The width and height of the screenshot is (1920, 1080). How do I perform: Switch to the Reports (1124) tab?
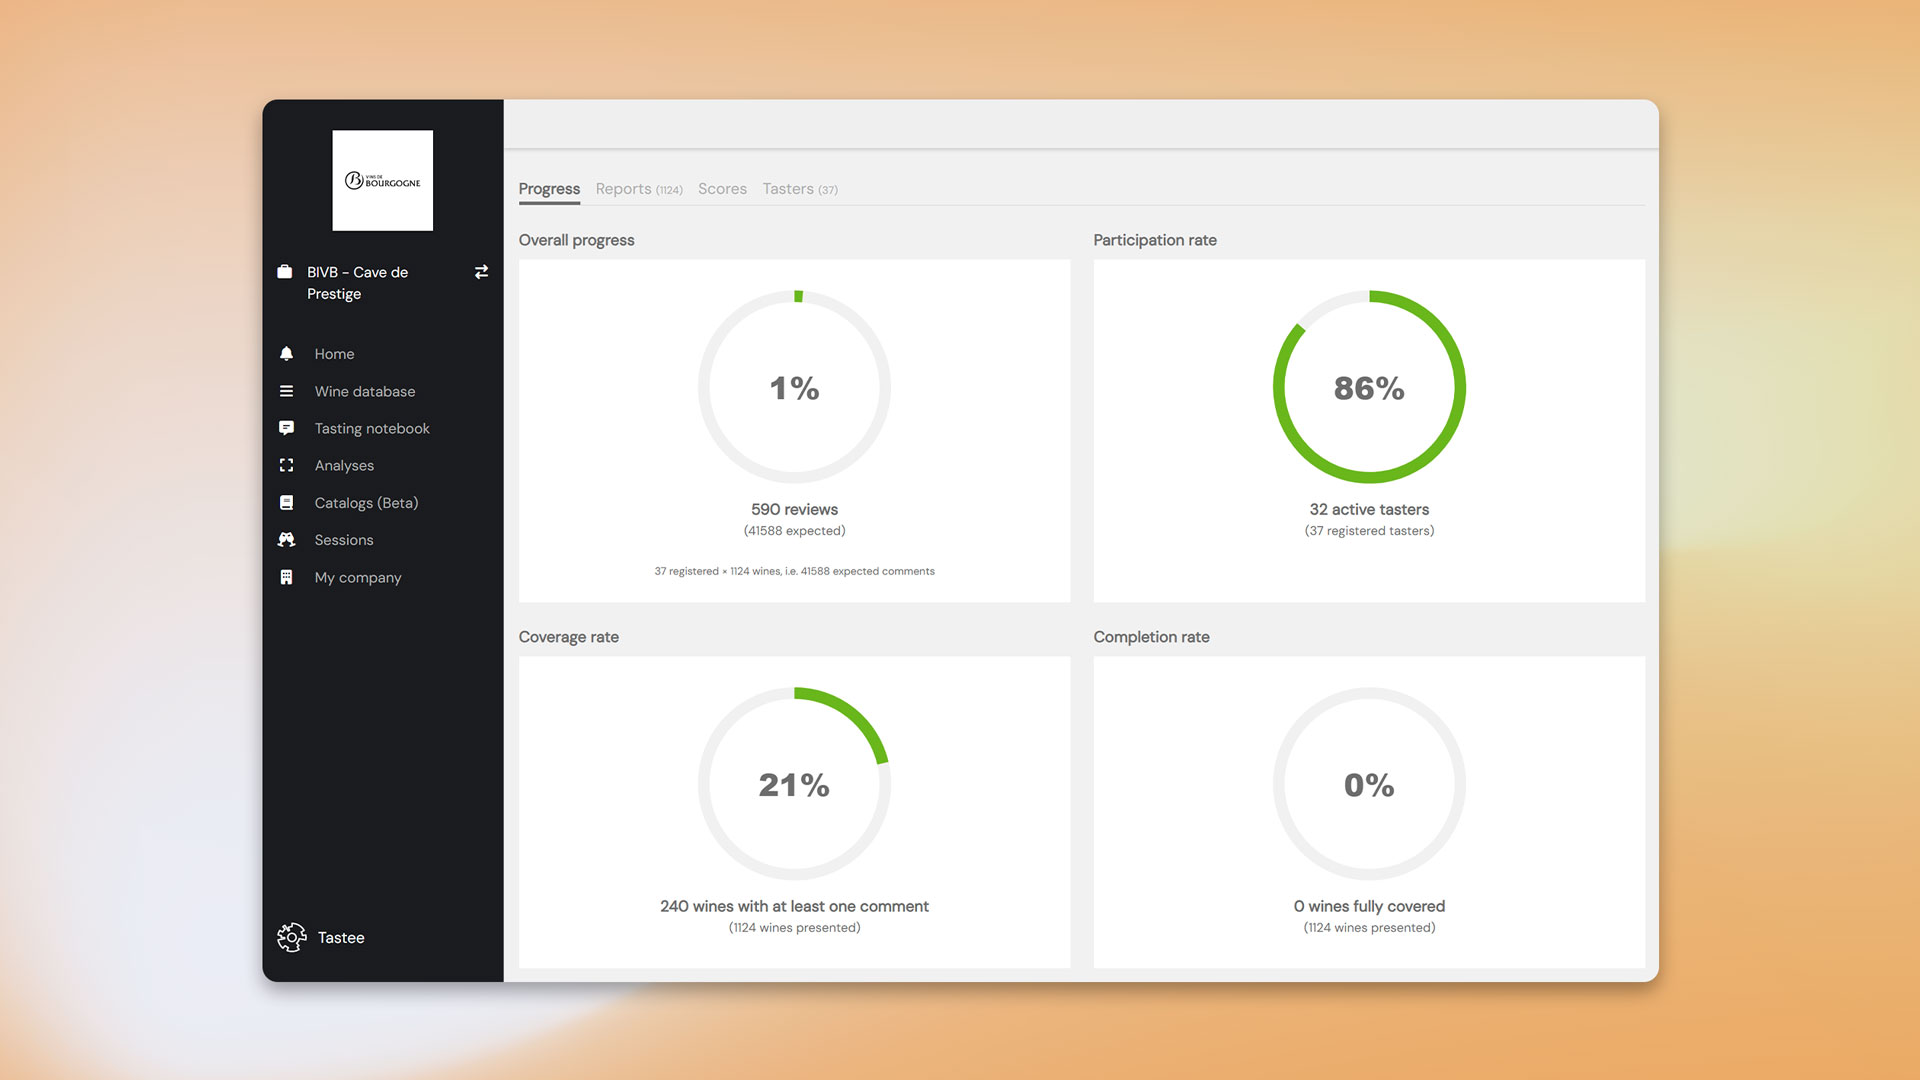coord(639,189)
